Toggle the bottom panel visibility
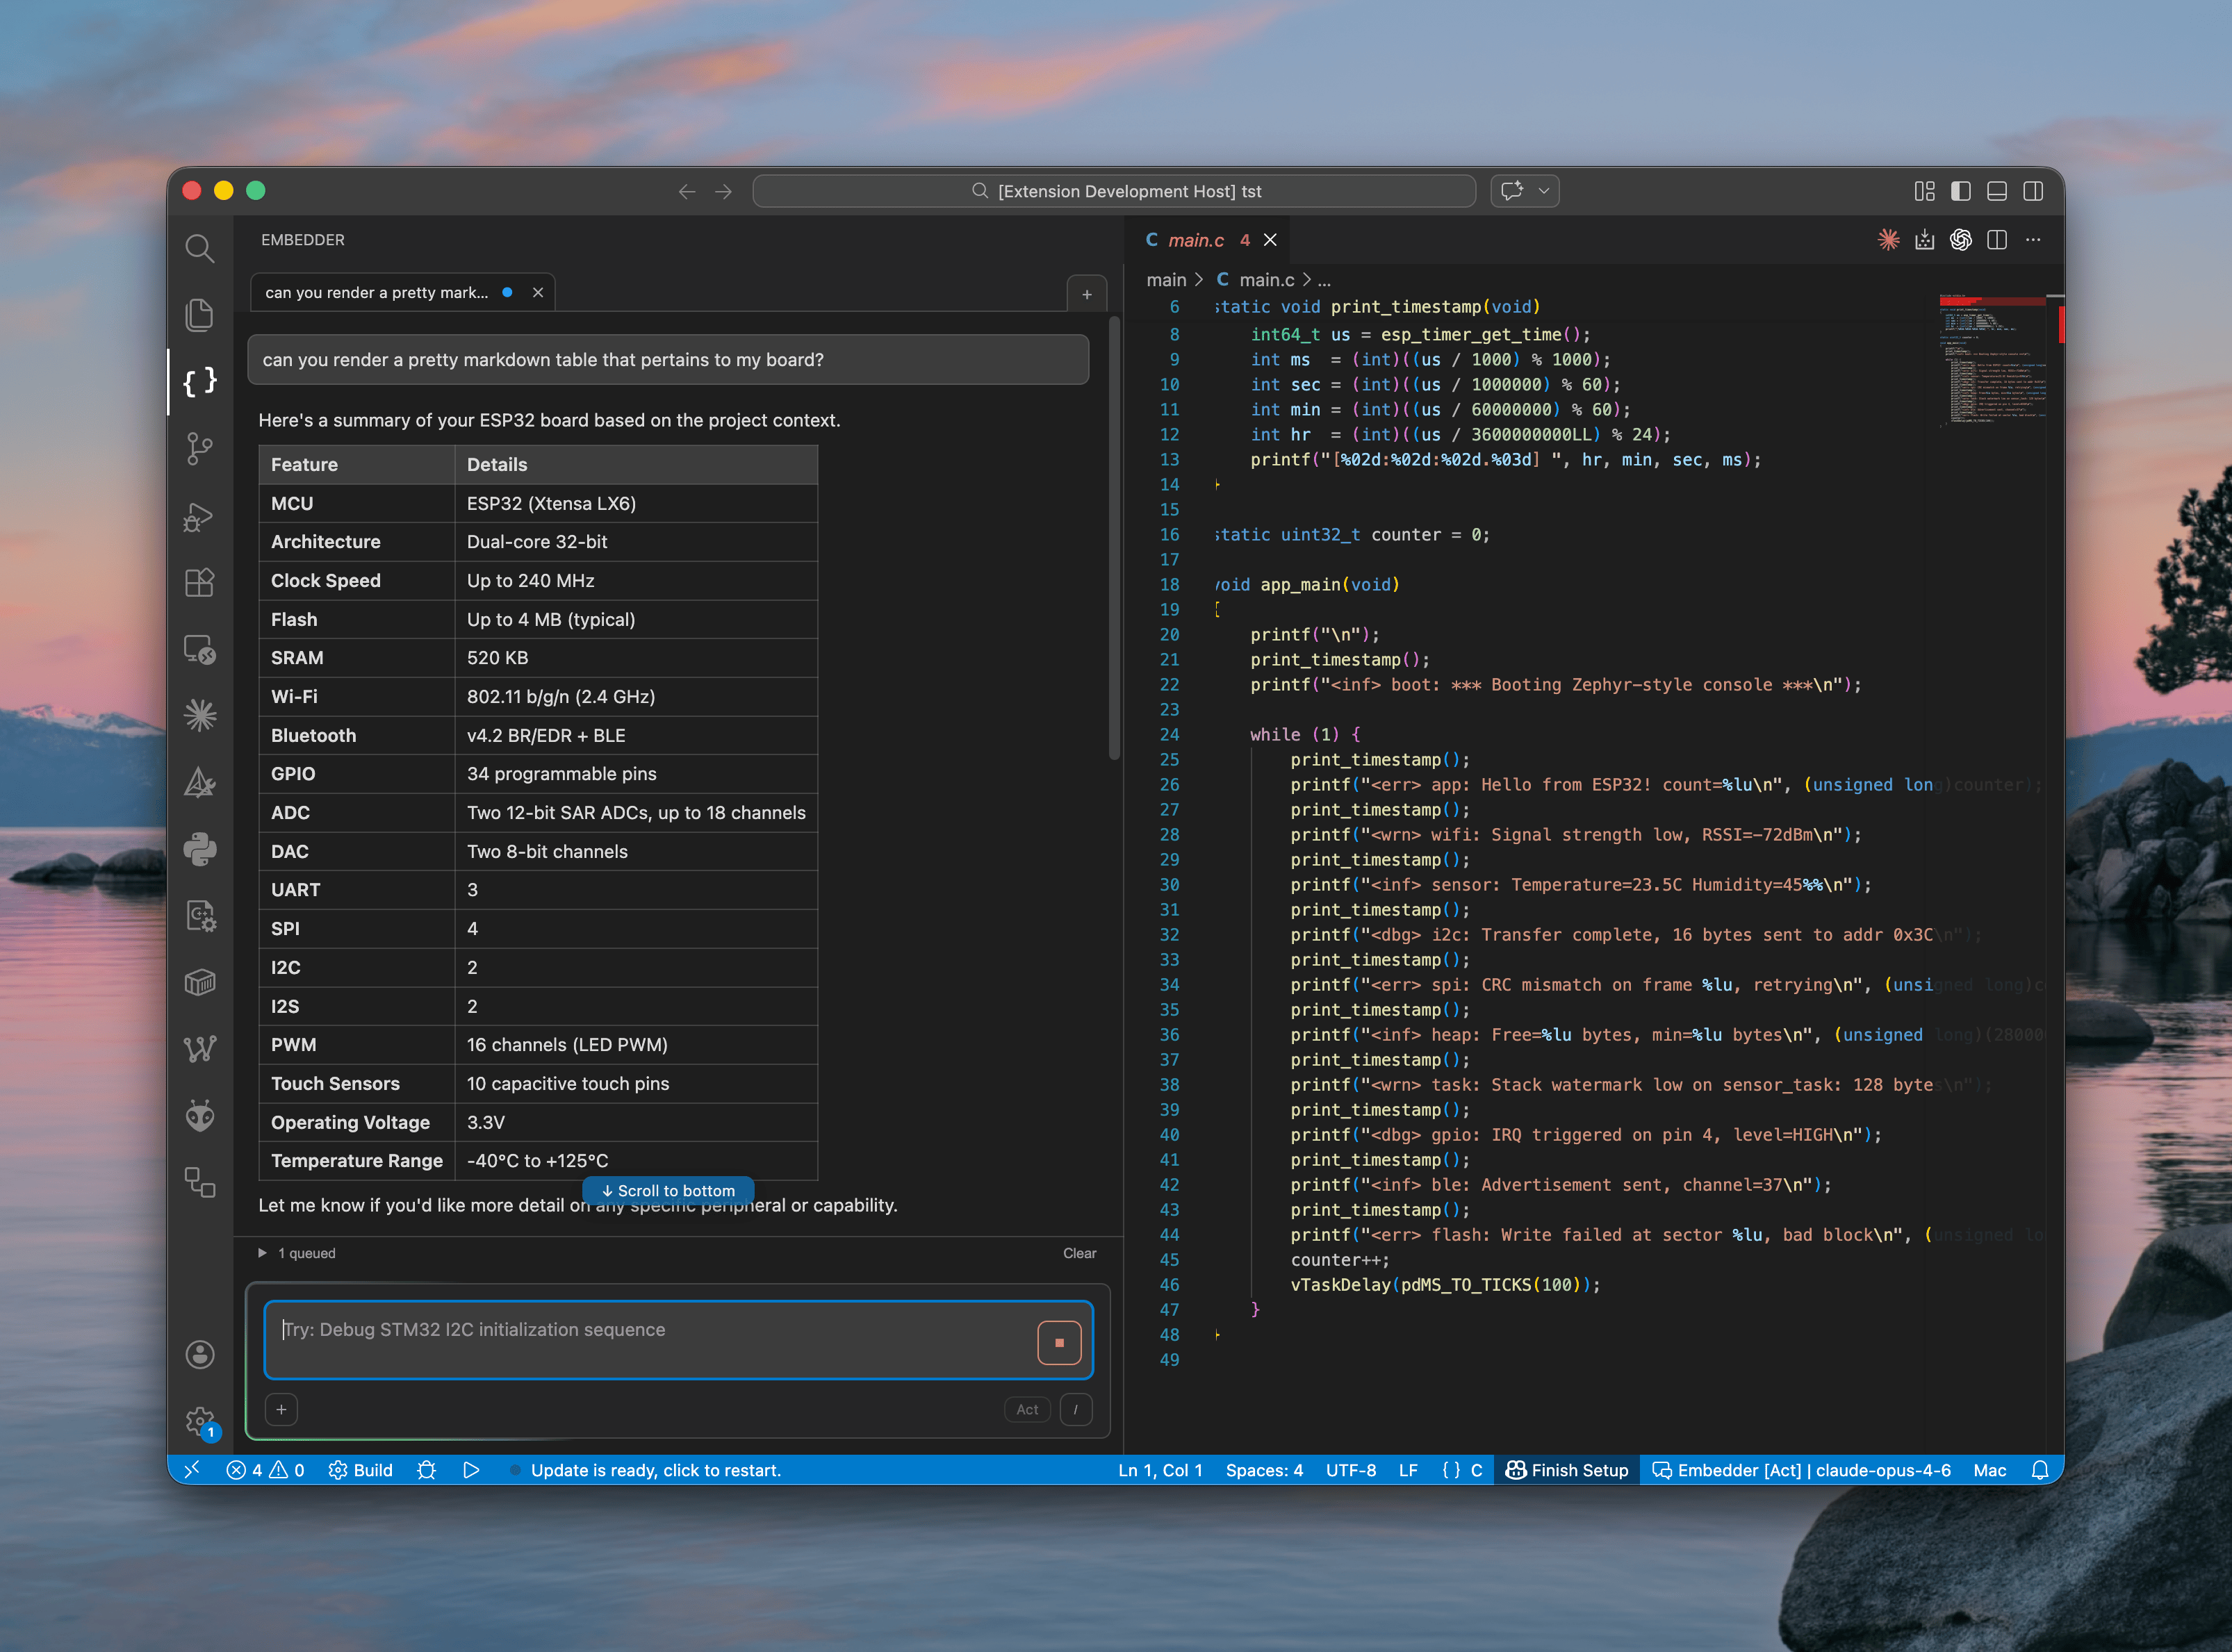This screenshot has height=1652, width=2232. point(1997,191)
